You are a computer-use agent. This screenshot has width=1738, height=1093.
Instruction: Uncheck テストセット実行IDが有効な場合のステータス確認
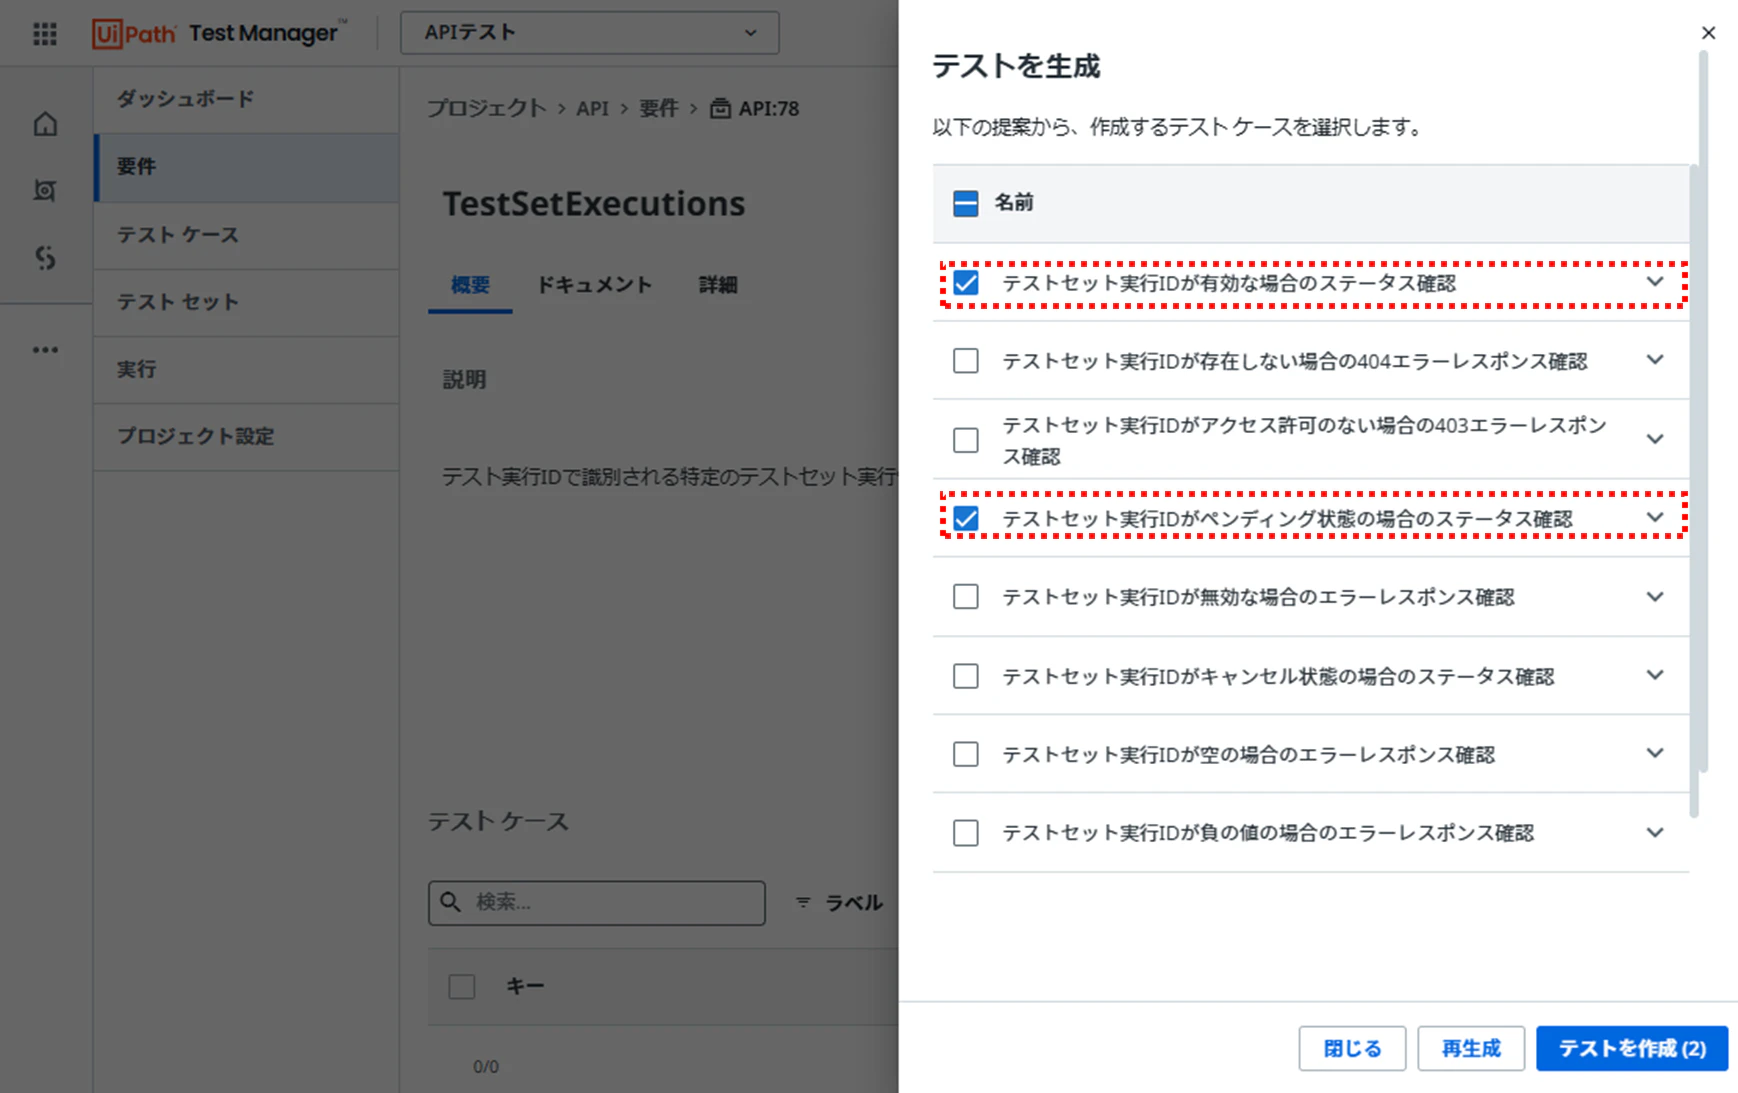(965, 283)
